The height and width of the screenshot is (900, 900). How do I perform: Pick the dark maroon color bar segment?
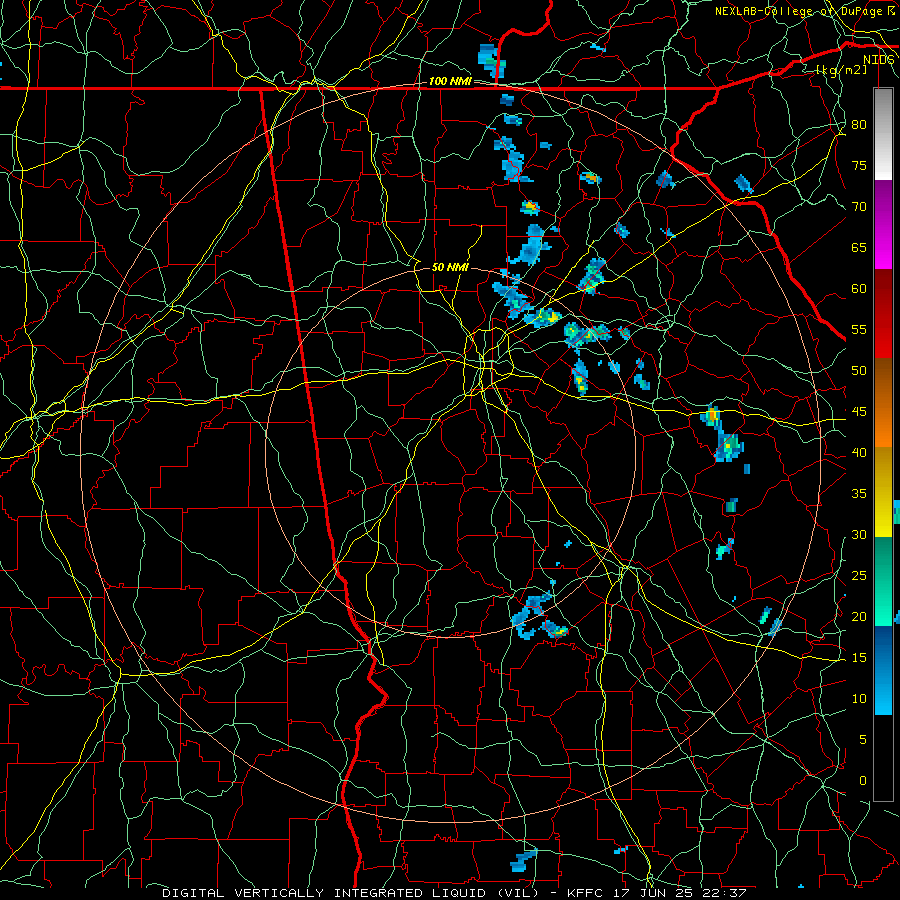coord(883,292)
